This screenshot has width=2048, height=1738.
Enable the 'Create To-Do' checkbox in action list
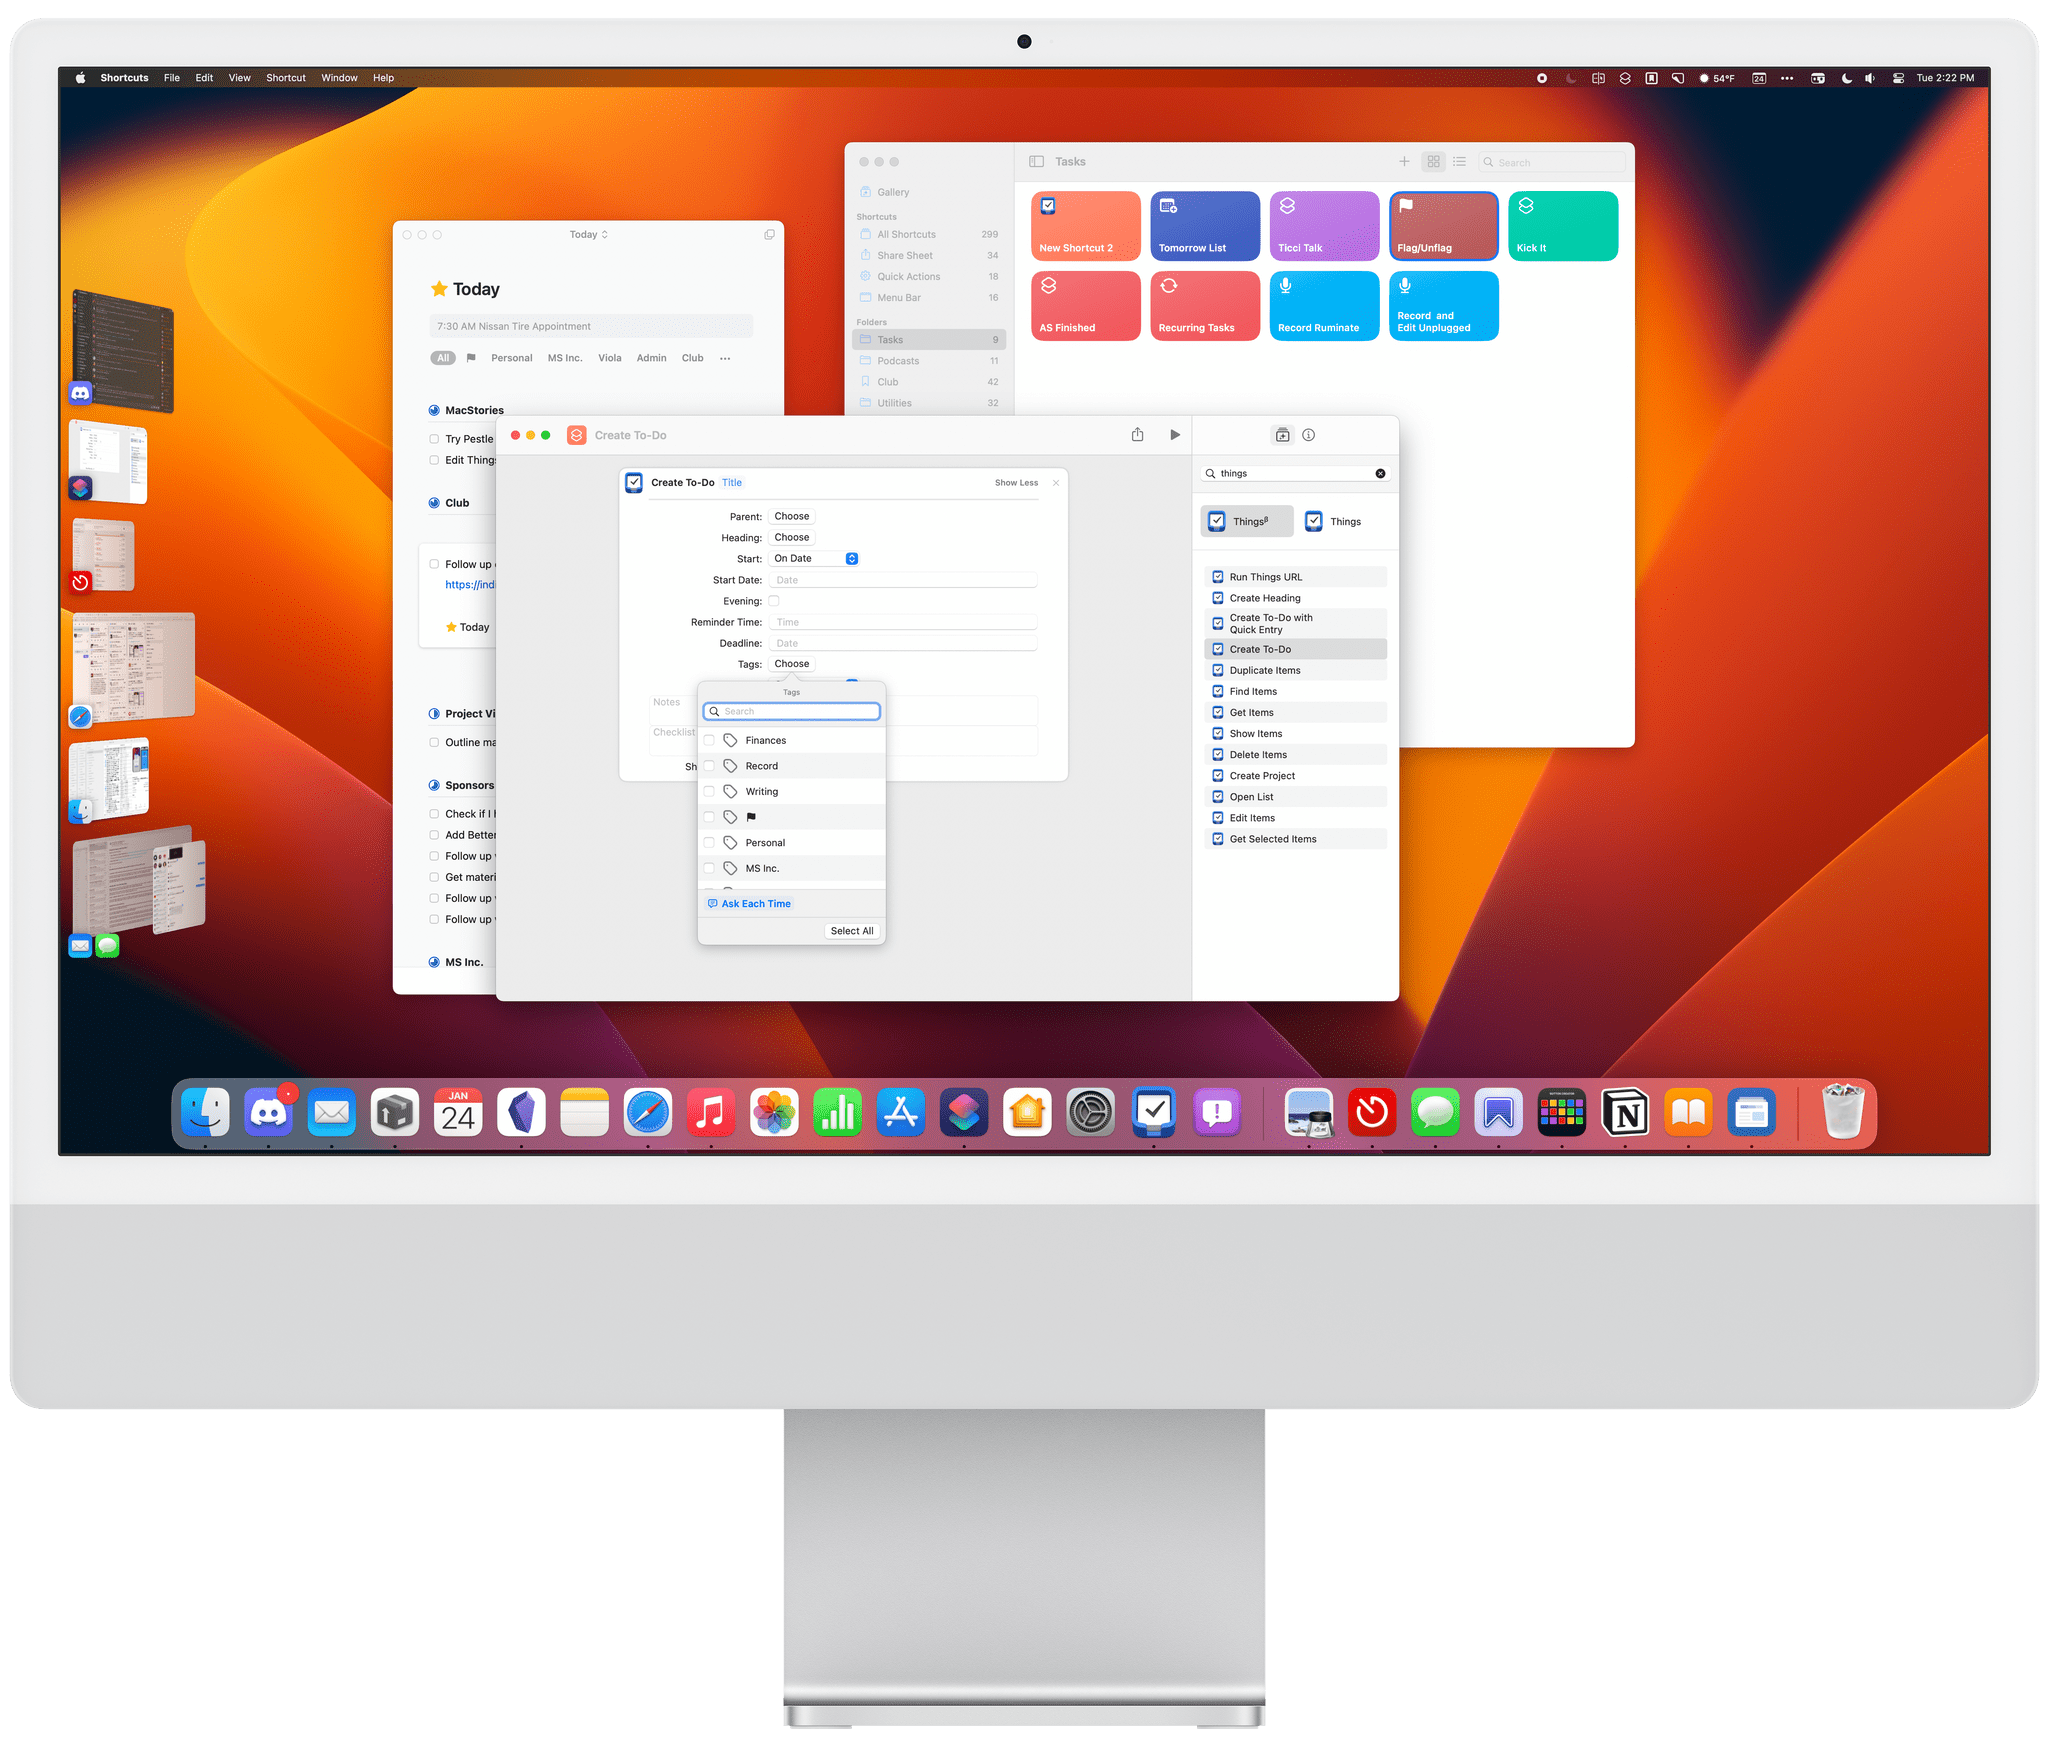click(1217, 650)
